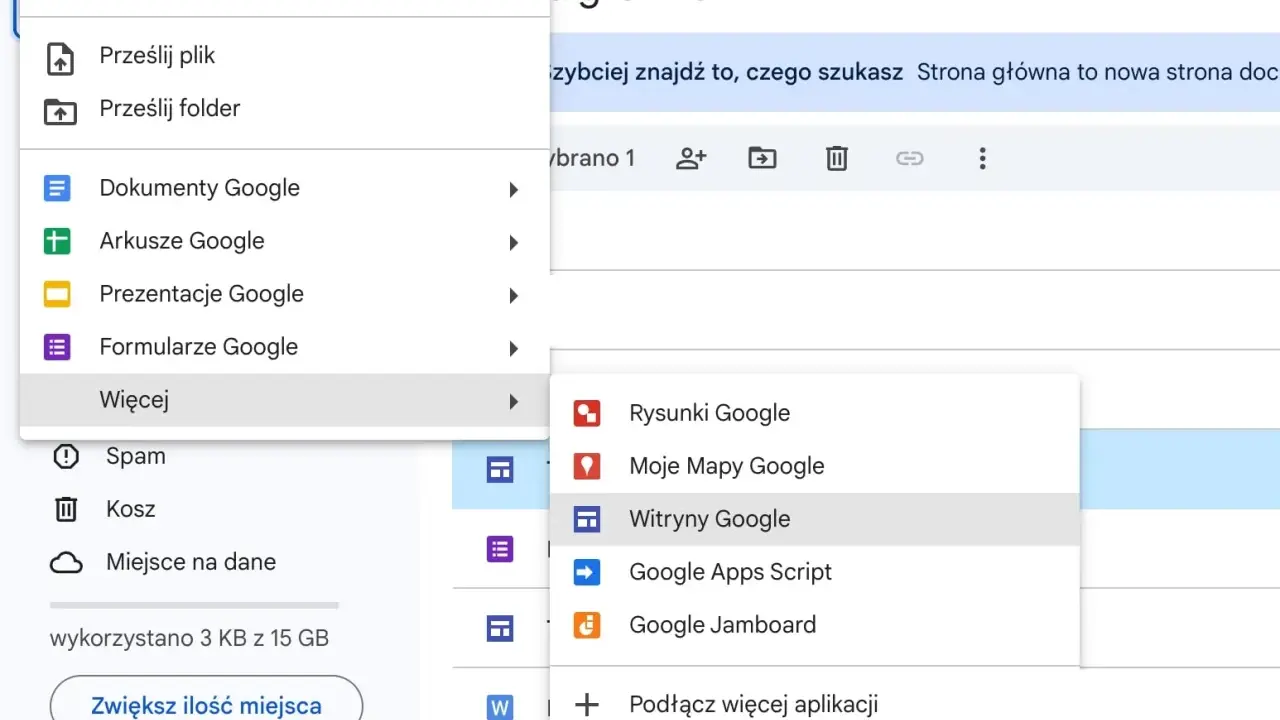Click the storage usage progress bar
Viewport: 1280px width, 720px height.
(194, 605)
